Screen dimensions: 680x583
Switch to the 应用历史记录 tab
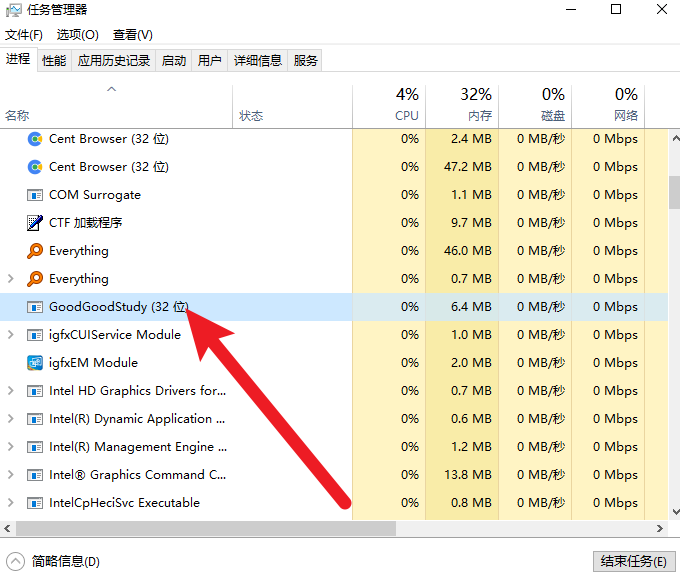click(114, 61)
